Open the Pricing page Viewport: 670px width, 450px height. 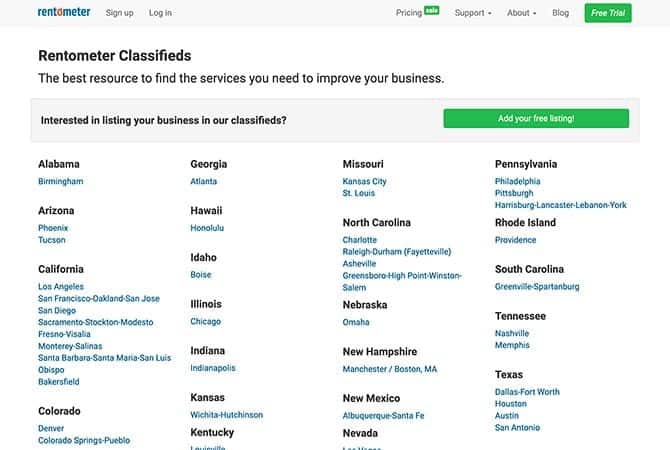click(x=409, y=13)
